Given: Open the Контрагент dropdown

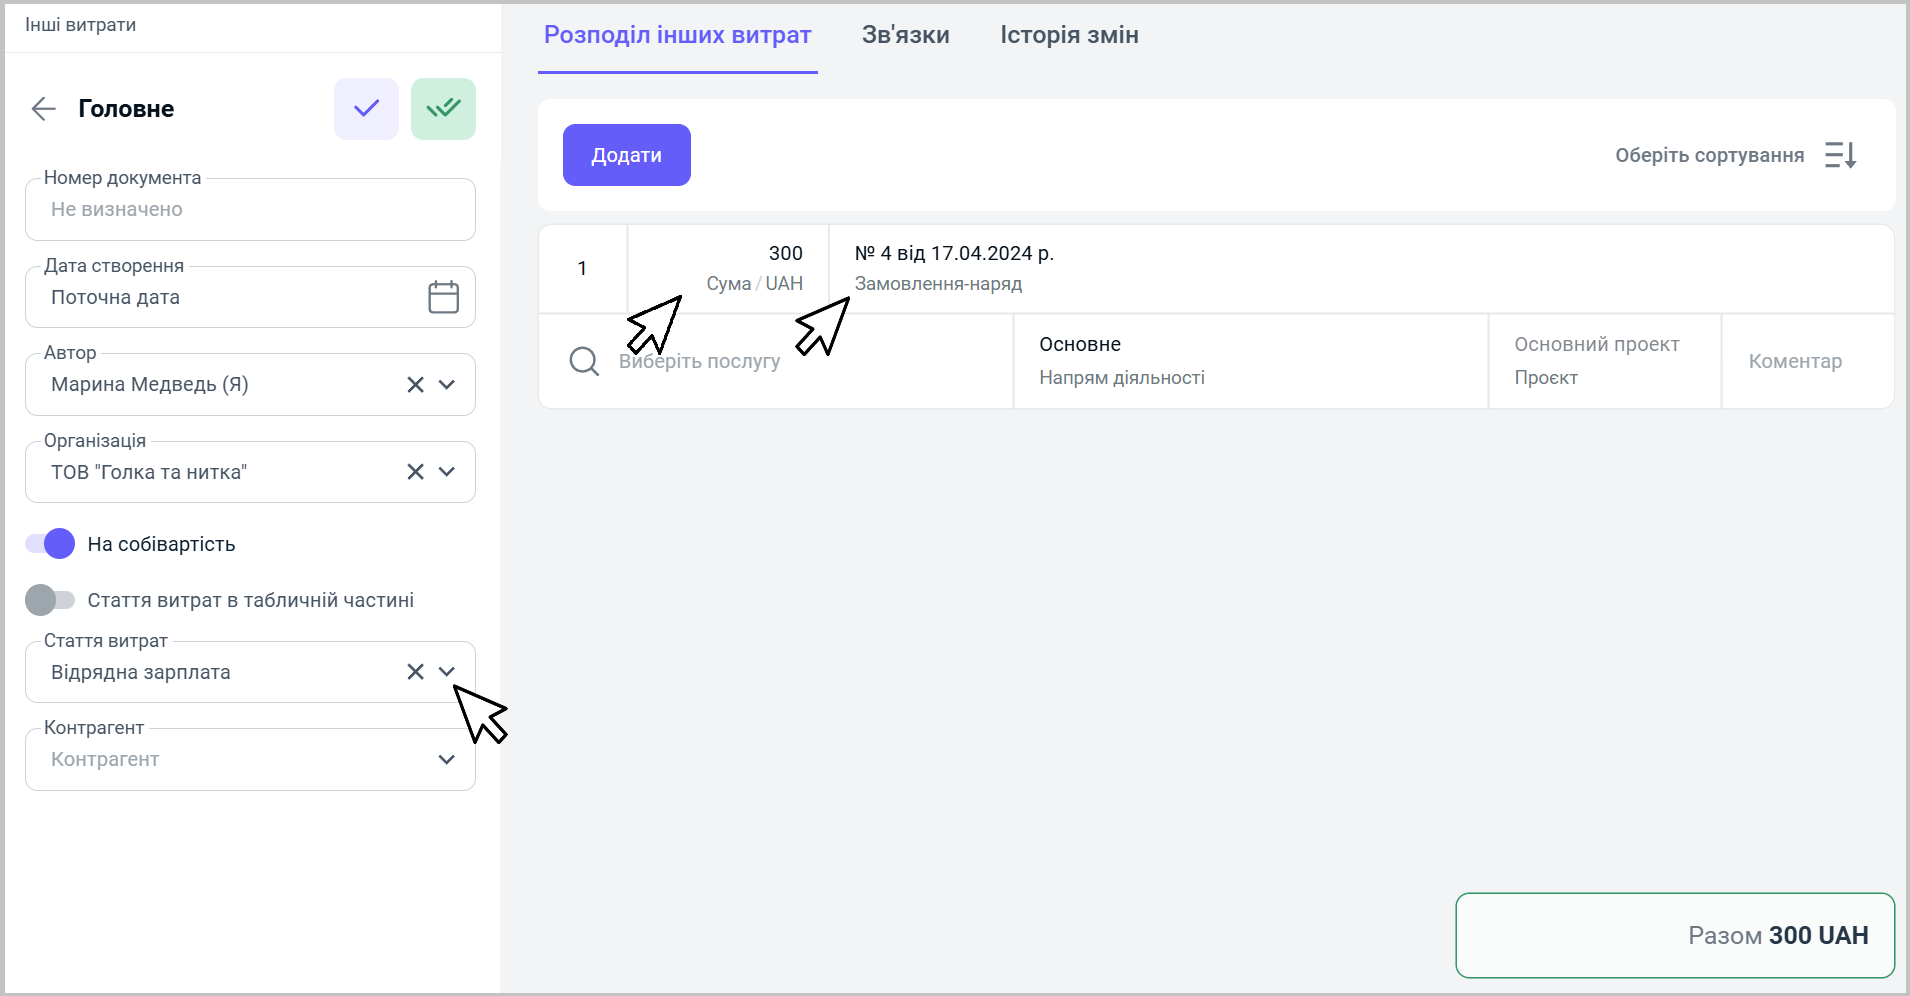Looking at the screenshot, I should pos(447,760).
